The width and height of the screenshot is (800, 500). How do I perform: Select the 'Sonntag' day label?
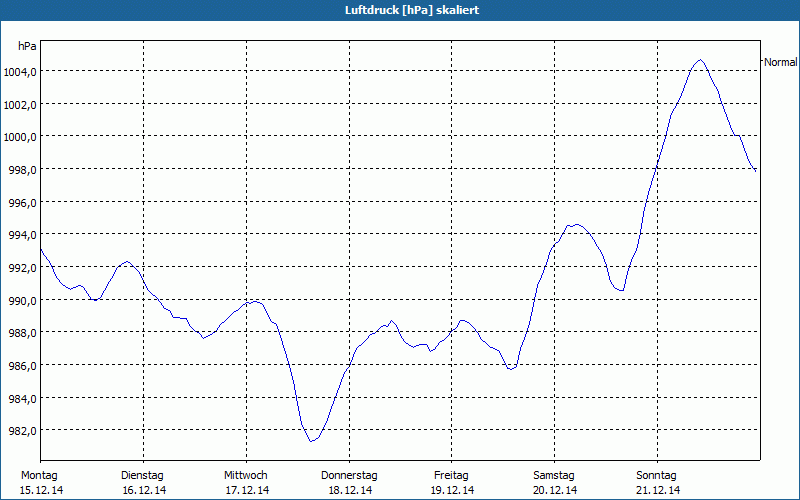pyautogui.click(x=656, y=476)
